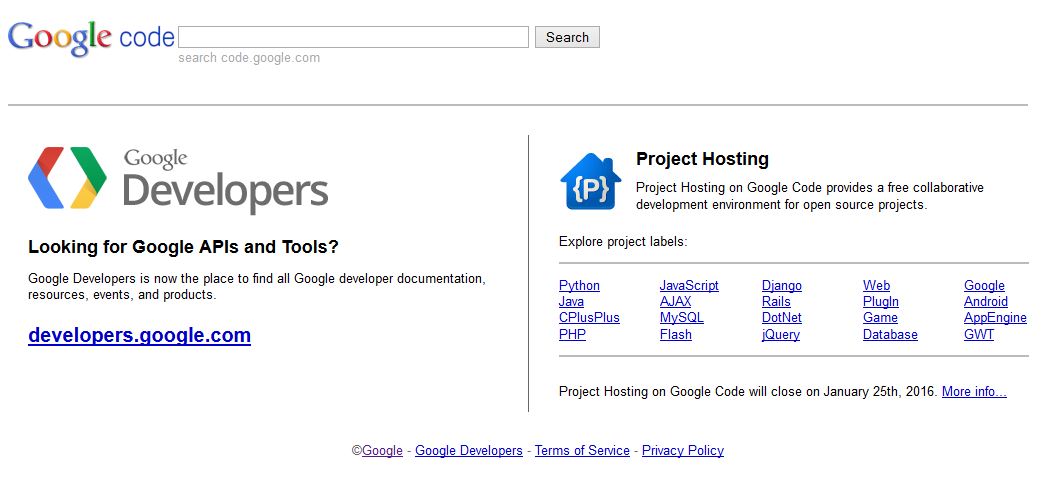Open the Privacy Policy link
1058x496 pixels.
pyautogui.click(x=683, y=451)
